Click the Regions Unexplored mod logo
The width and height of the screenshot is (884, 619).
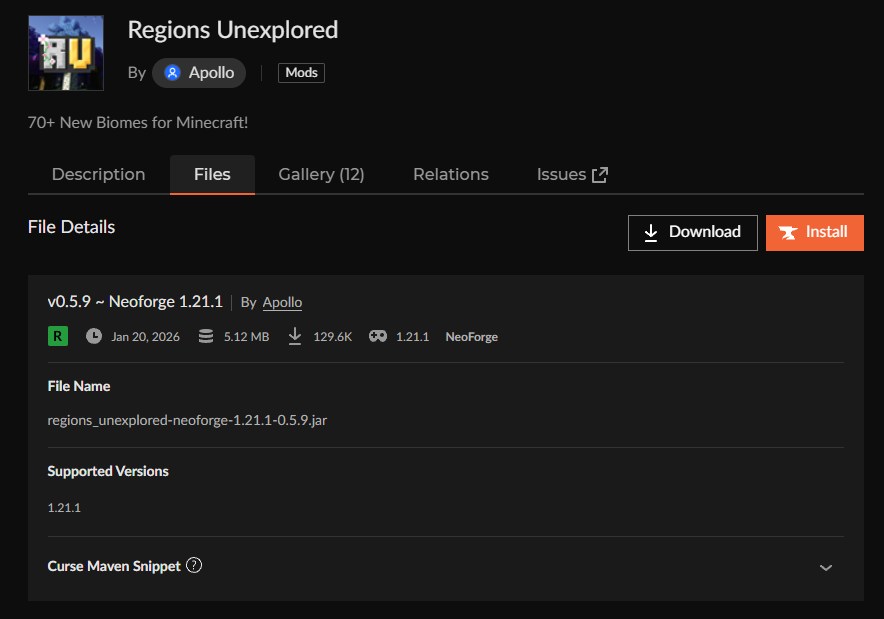(65, 53)
